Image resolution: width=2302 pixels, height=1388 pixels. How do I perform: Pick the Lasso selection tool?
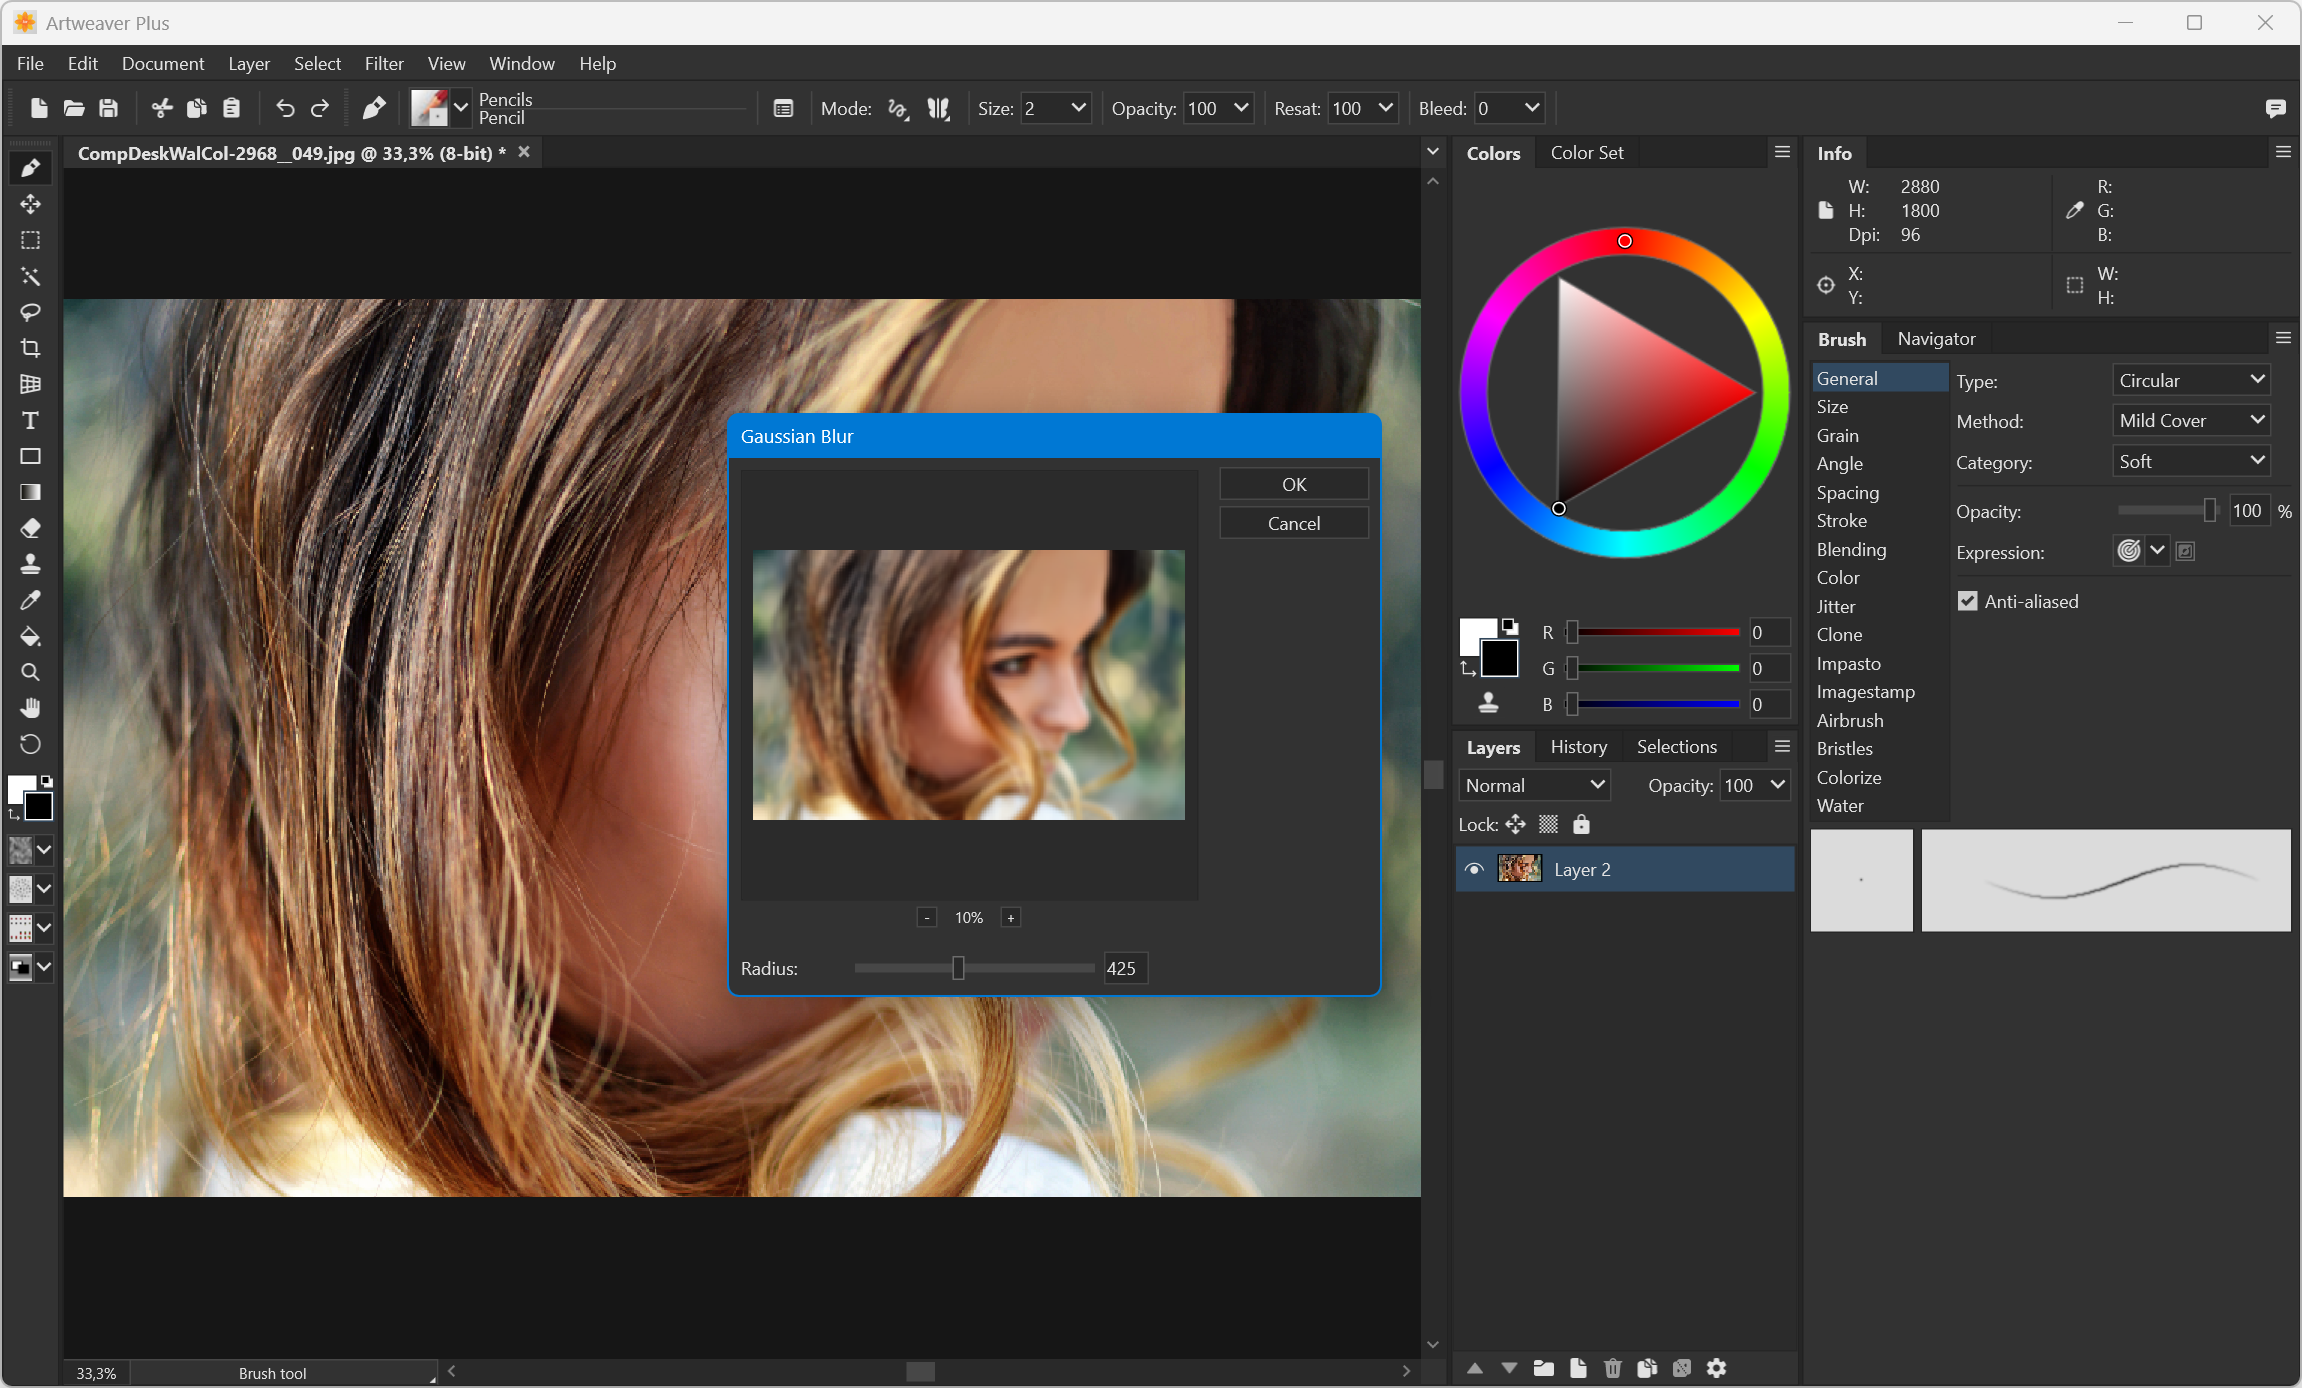point(30,312)
